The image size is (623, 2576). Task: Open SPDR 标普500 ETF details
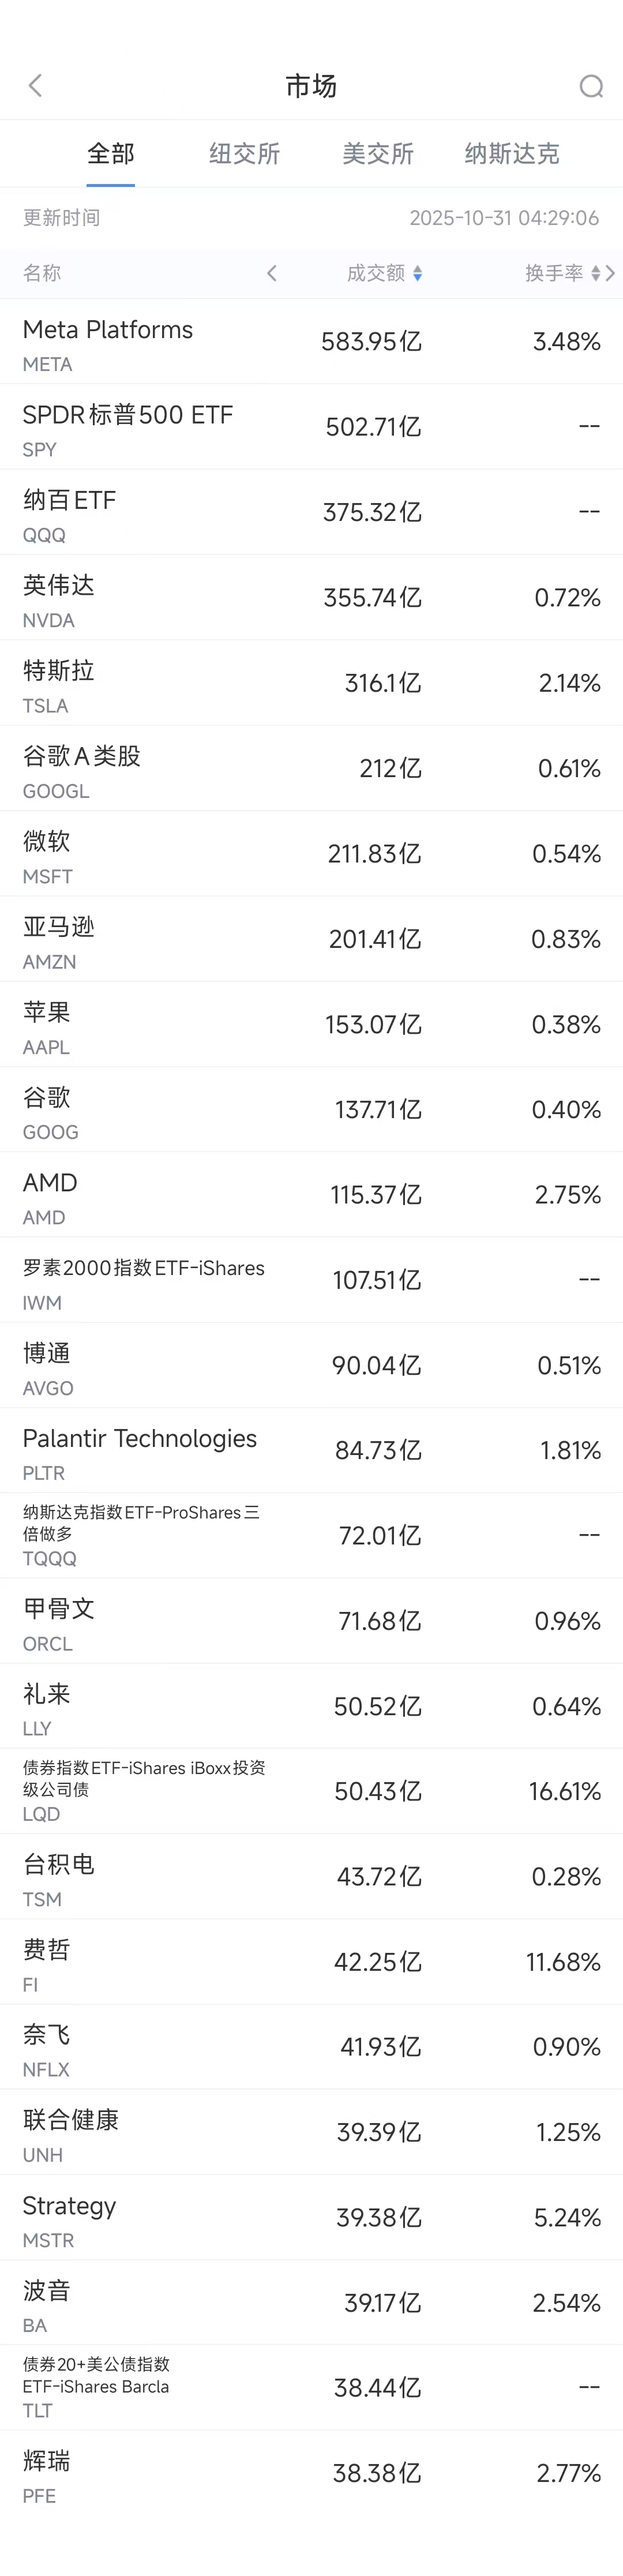coord(311,427)
